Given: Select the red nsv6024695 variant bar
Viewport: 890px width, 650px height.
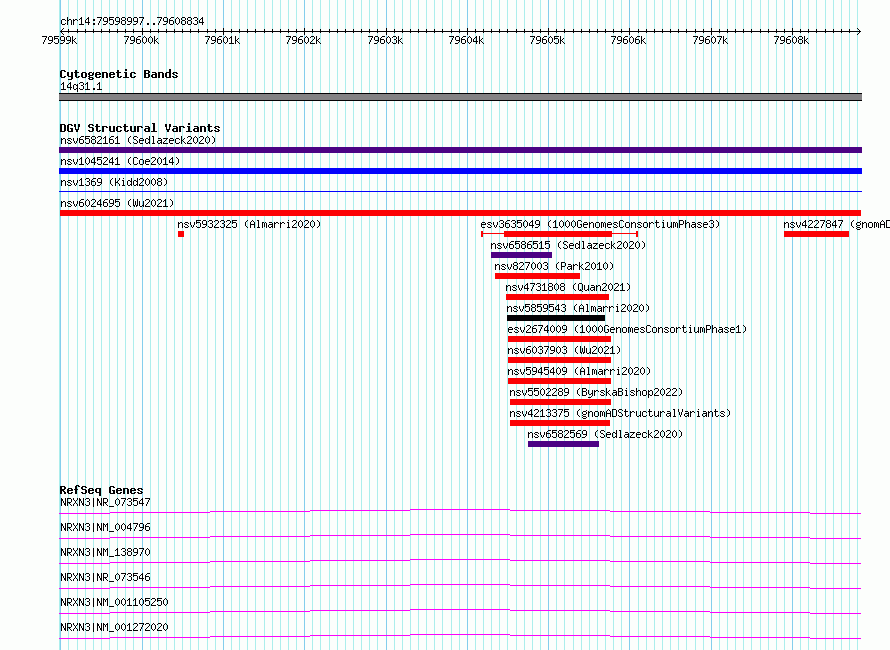Looking at the screenshot, I should point(460,213).
